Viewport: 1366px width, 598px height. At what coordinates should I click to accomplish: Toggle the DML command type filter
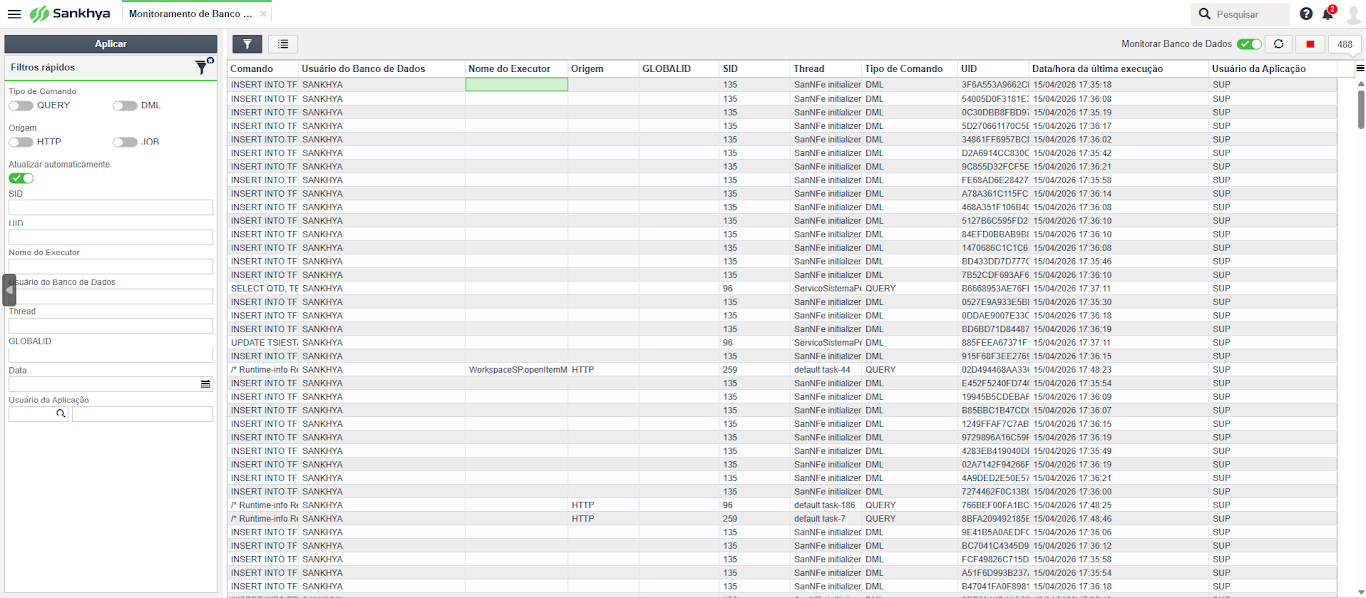click(125, 105)
